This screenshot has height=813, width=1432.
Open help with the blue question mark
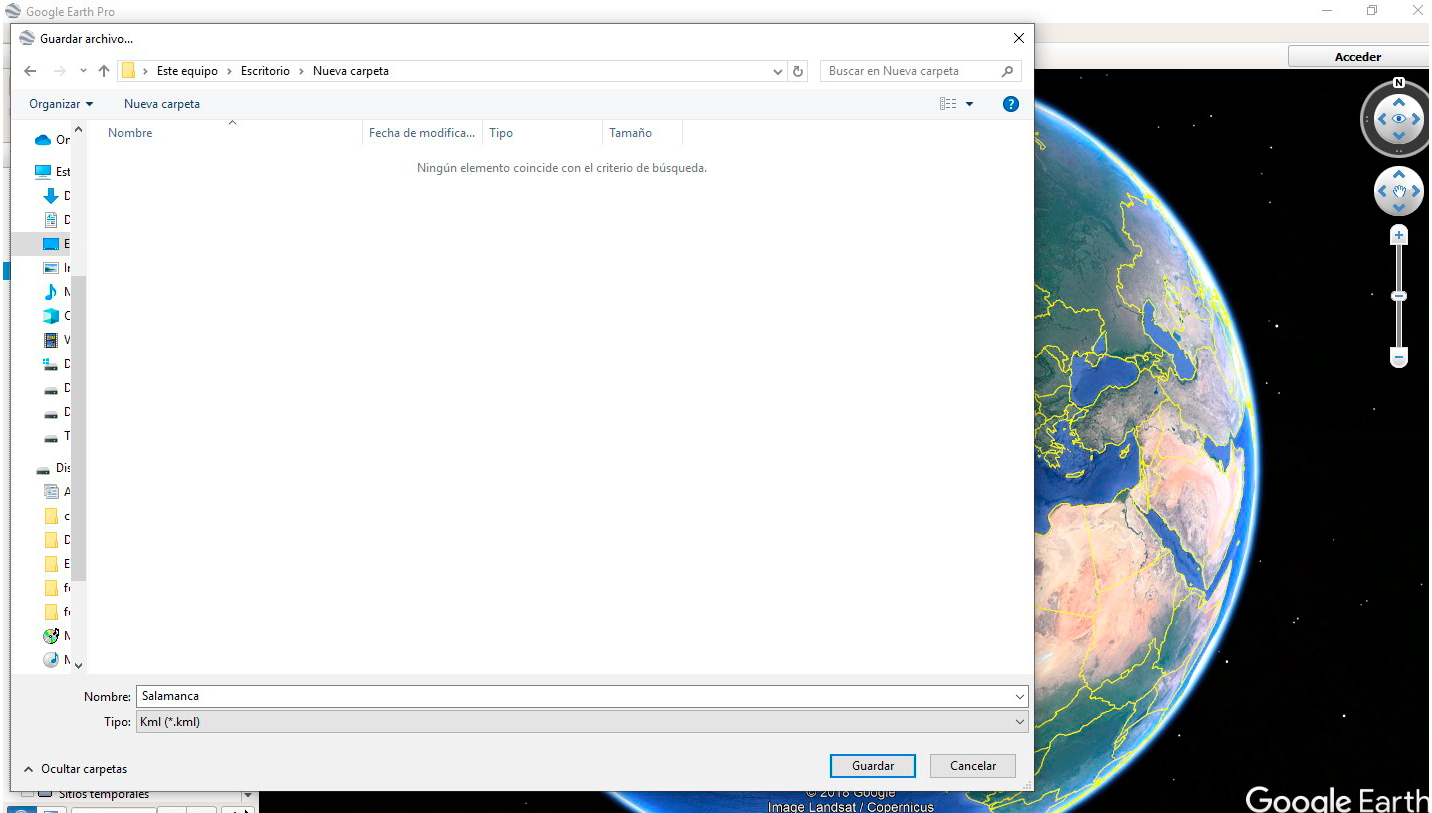(1010, 104)
